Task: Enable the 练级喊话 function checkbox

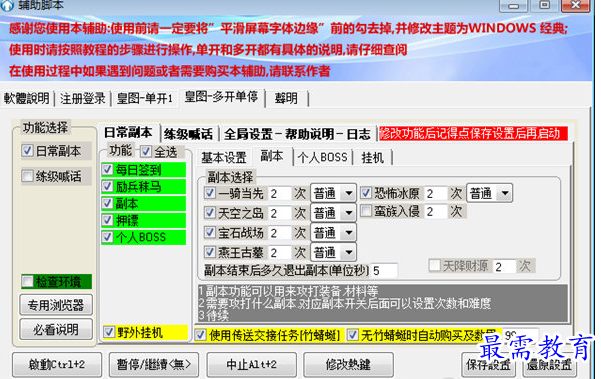Action: [27, 176]
